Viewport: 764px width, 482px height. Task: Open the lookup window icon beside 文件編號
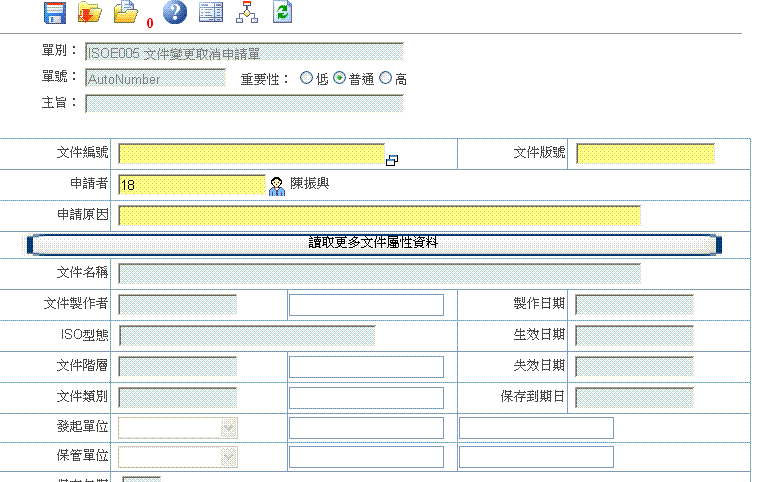point(392,160)
